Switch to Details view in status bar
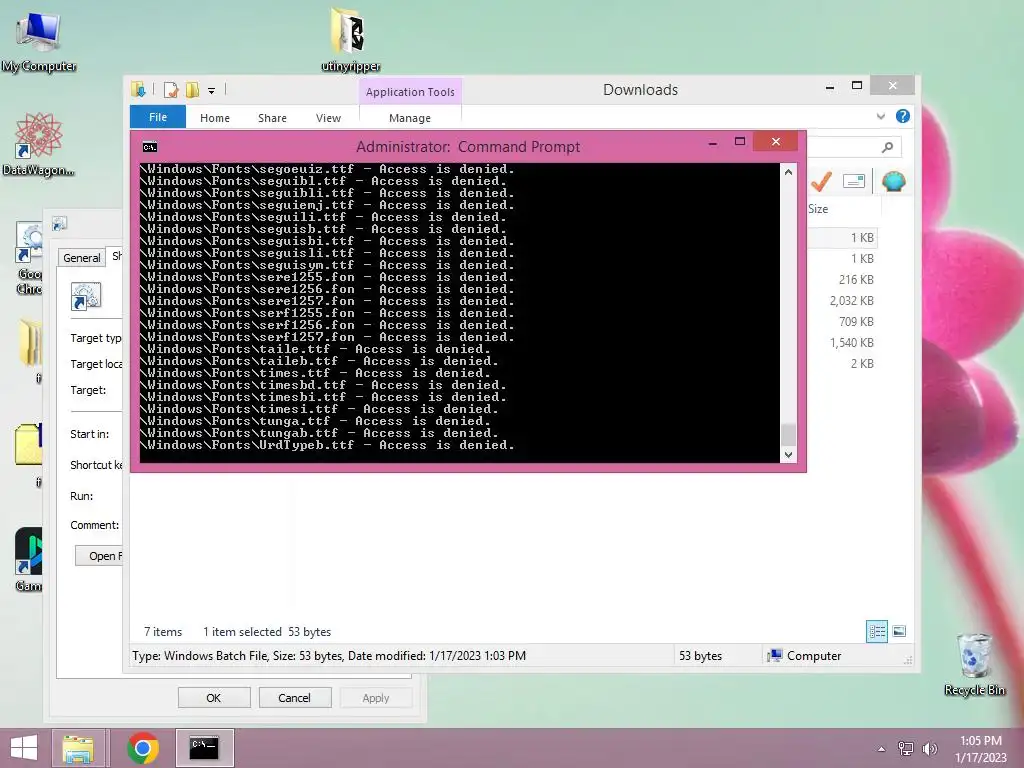 pos(876,631)
